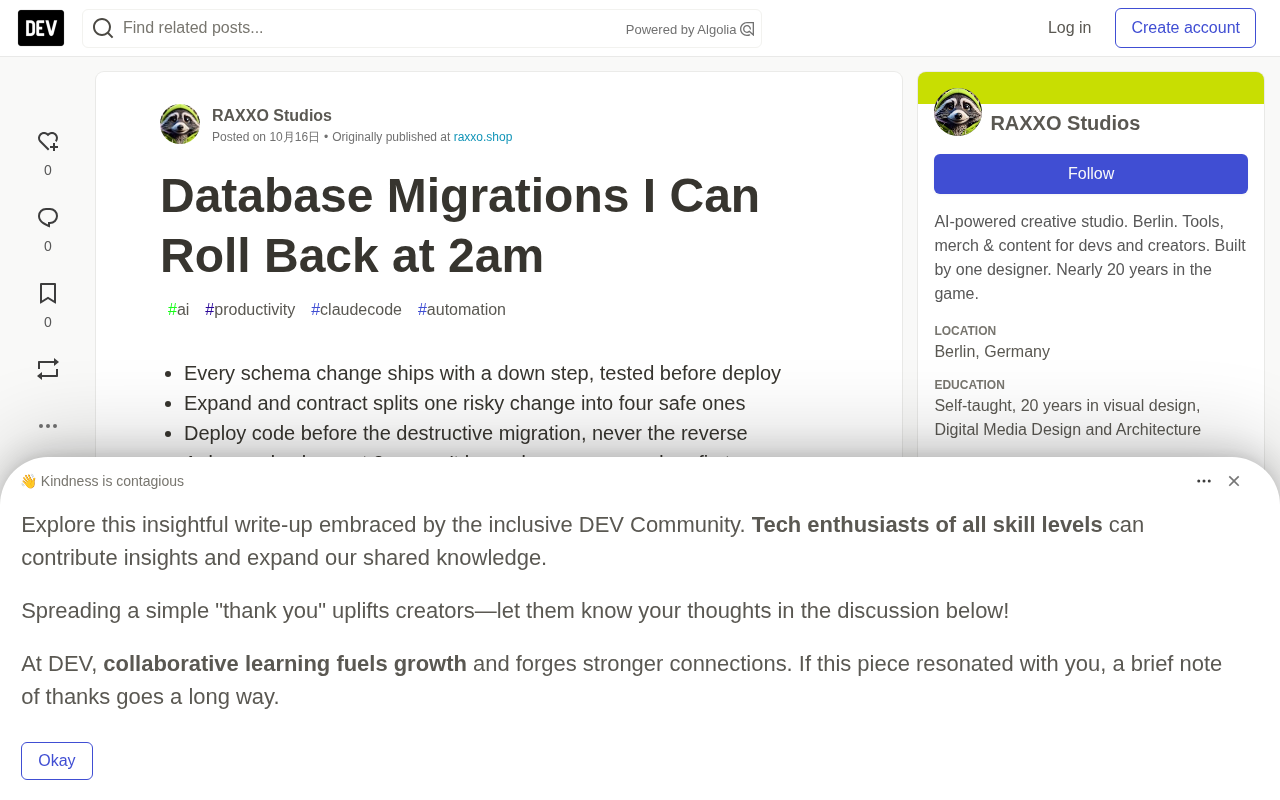1280x800 pixels.
Task: Boost the post with the repost icon
Action: click(48, 369)
